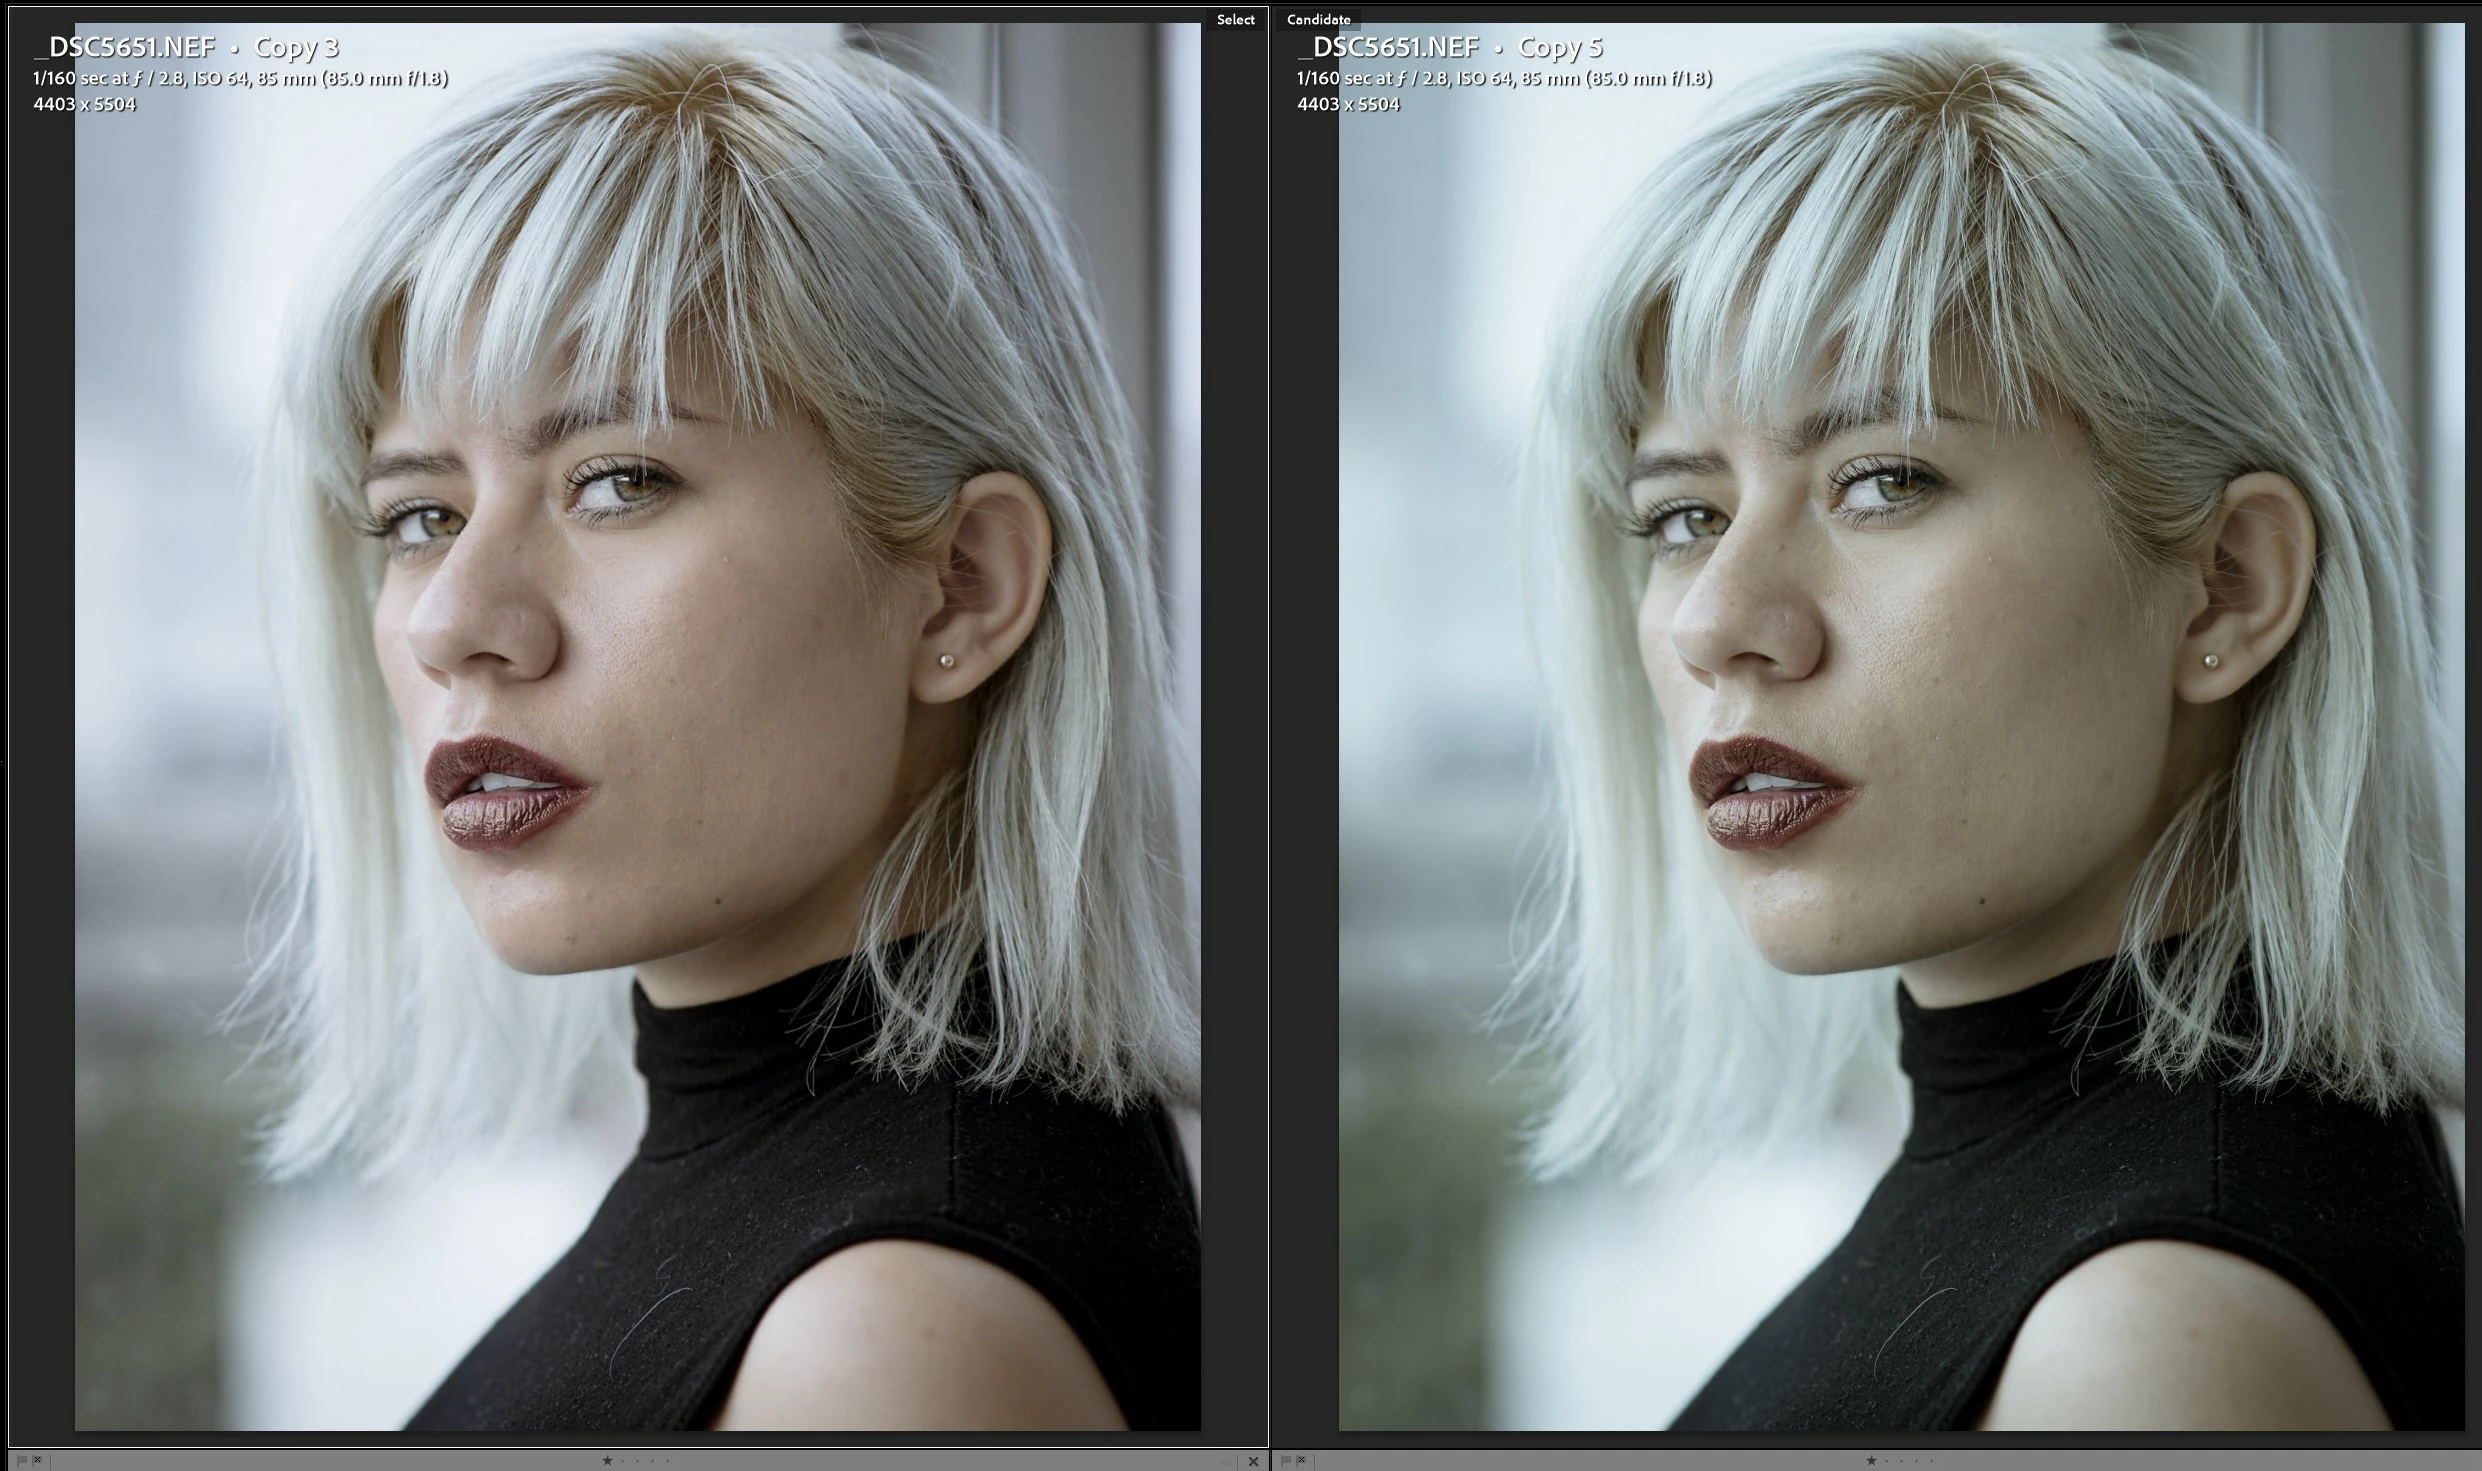
Task: Flag the Candidate photo as picked
Action: [x=1286, y=1460]
